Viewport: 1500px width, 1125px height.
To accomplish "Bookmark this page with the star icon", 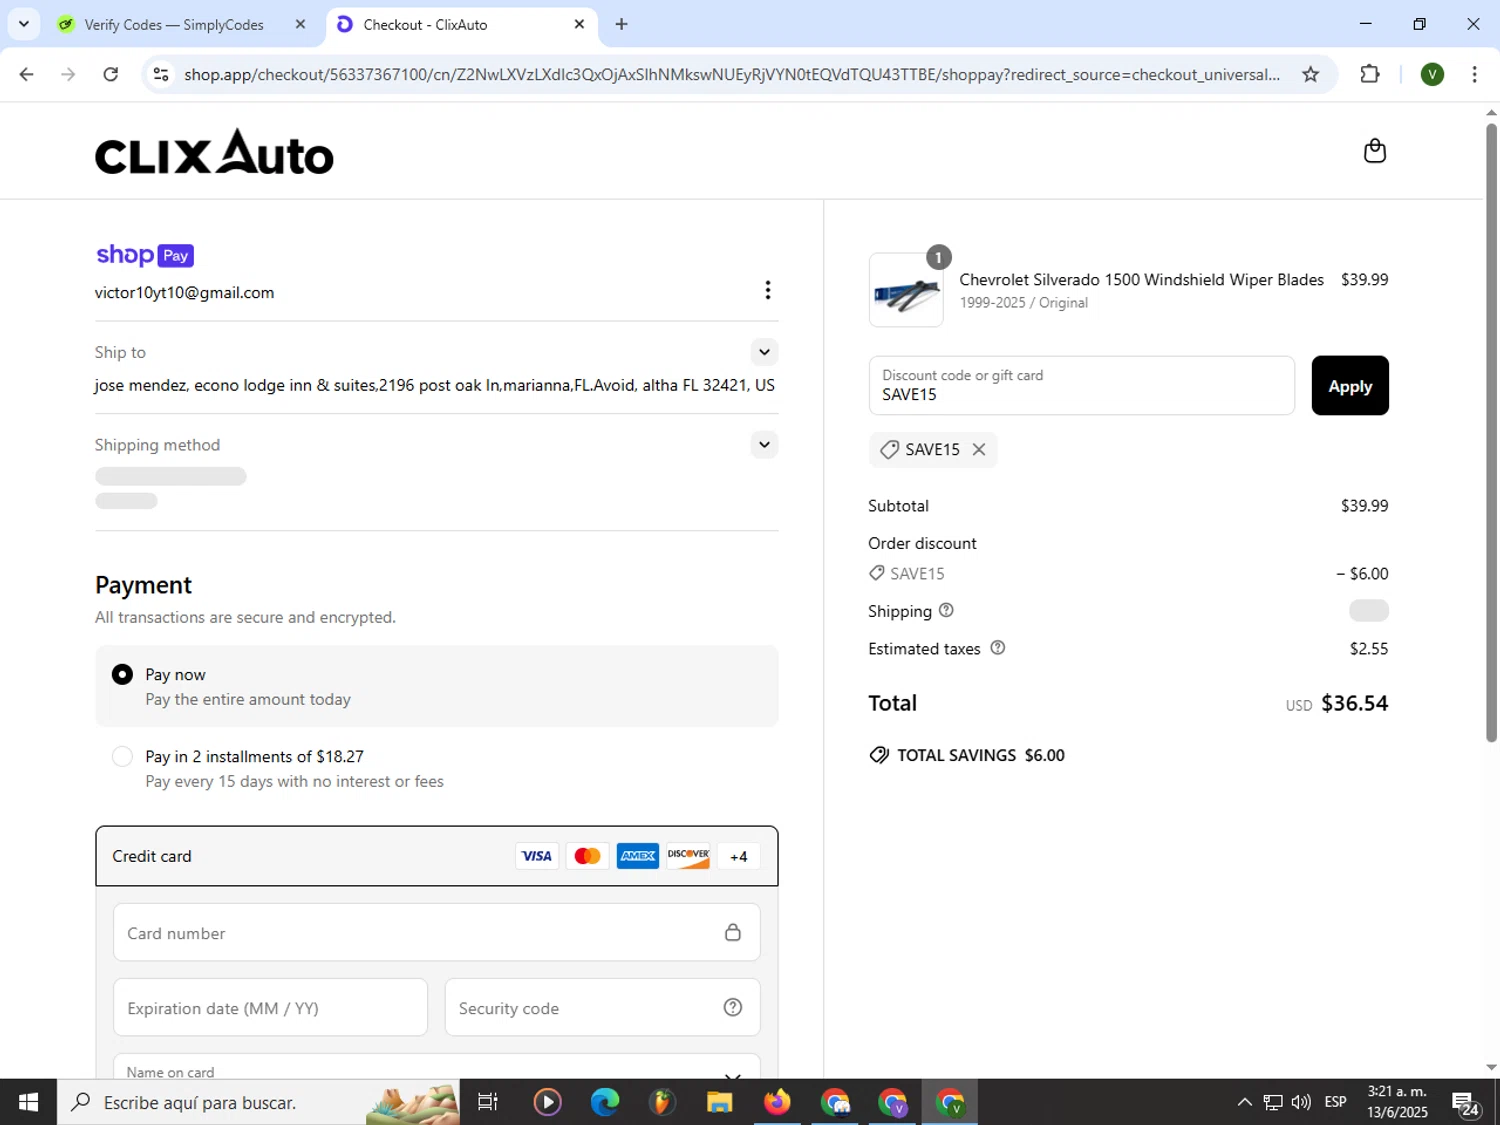I will (1310, 74).
